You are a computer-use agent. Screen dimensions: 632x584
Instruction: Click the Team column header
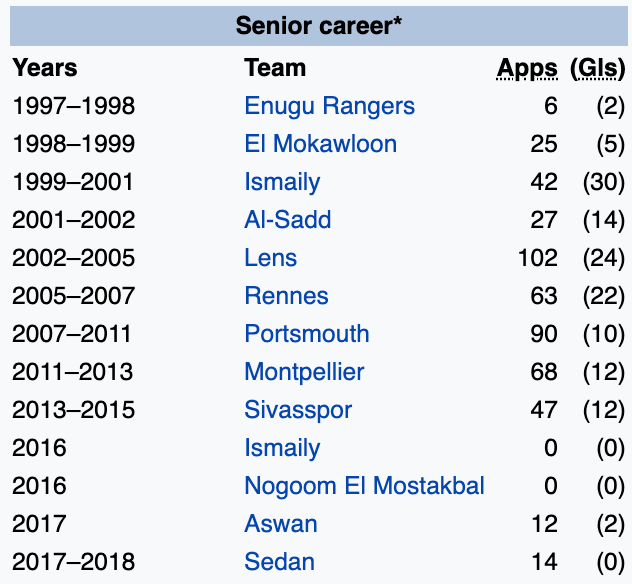pyautogui.click(x=275, y=68)
